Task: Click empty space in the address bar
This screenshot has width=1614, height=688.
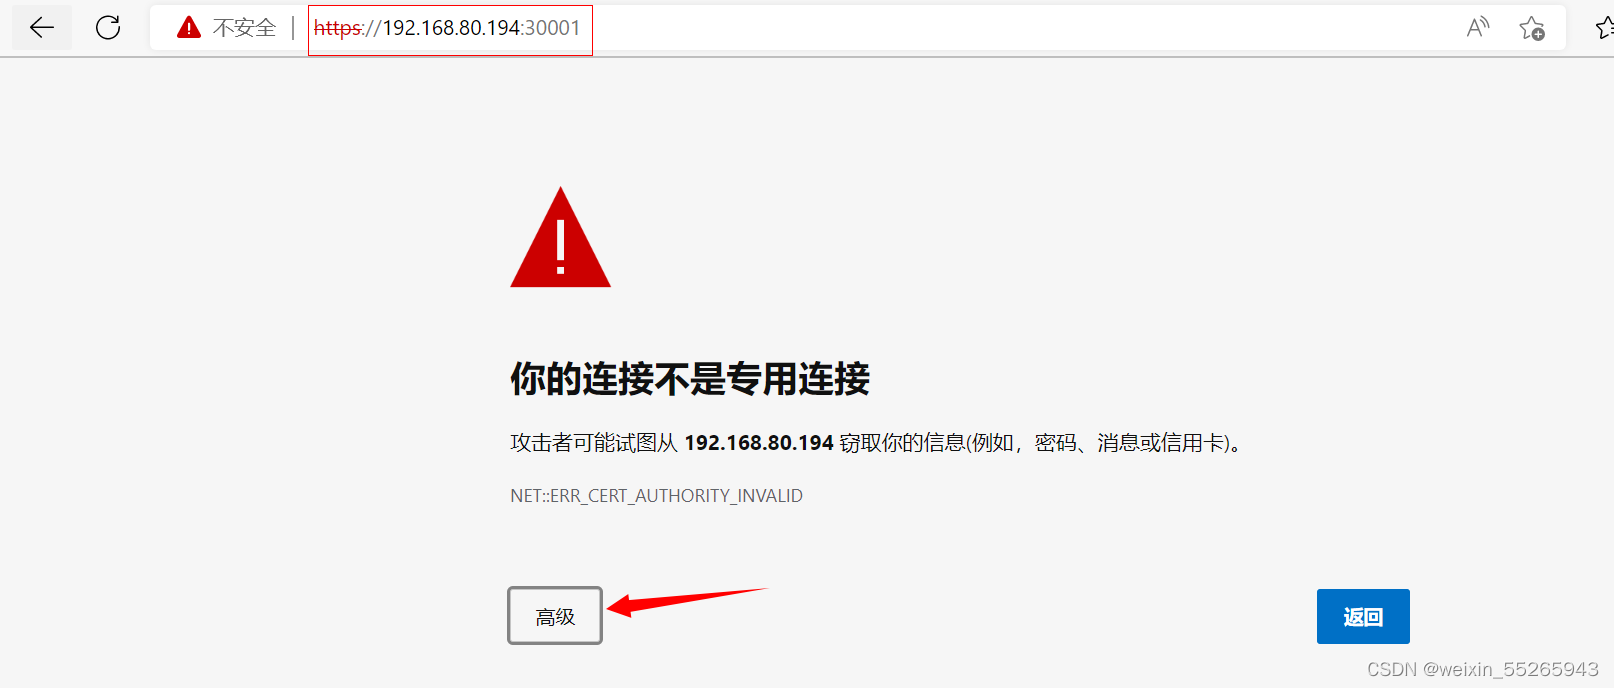Action: click(x=1020, y=28)
